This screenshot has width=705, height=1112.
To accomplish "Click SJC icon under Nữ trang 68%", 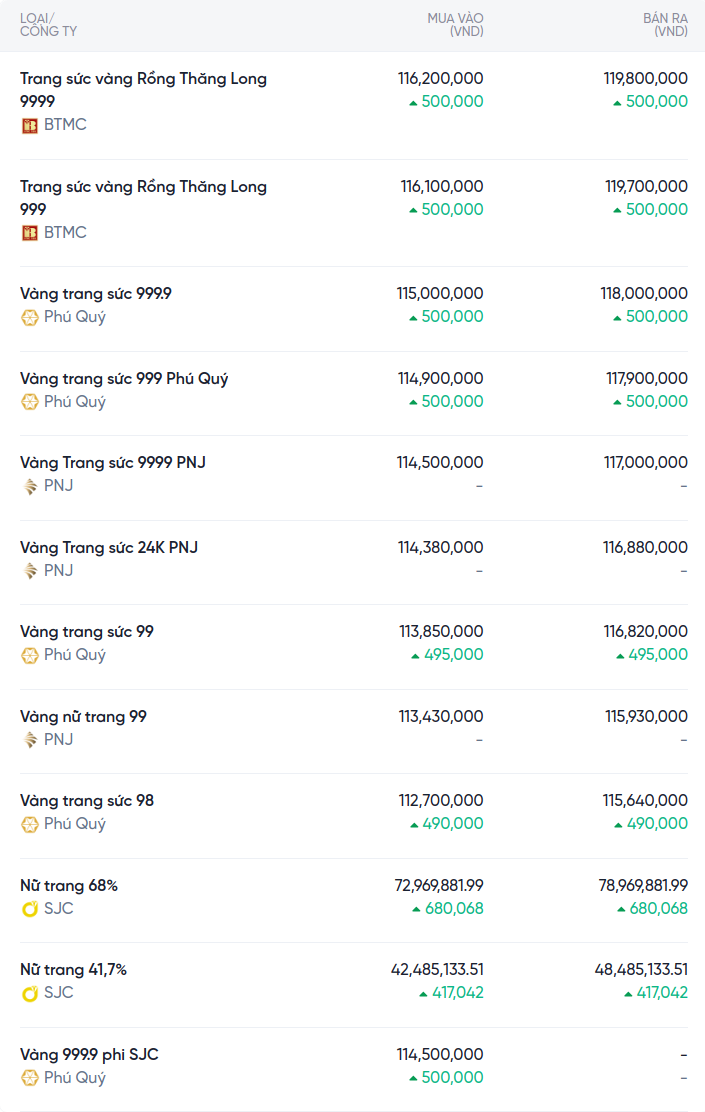I will pos(30,909).
